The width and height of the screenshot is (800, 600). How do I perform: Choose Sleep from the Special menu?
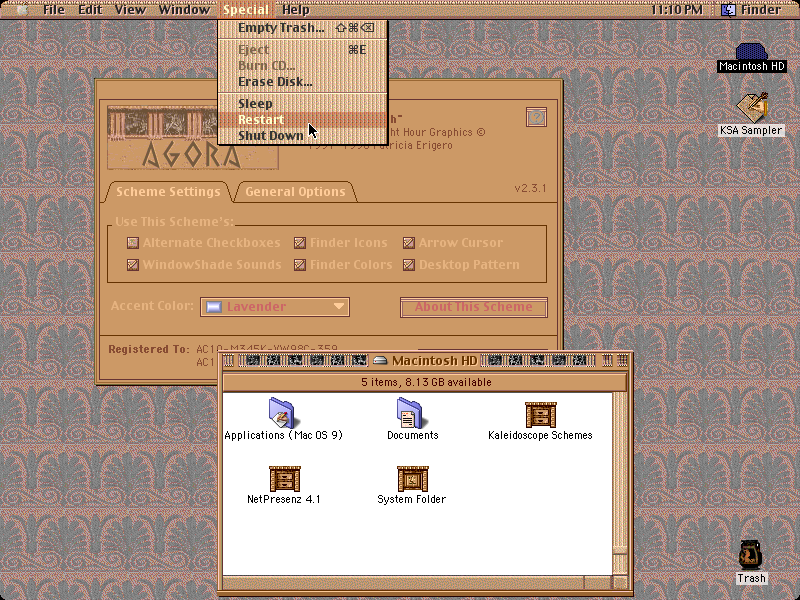303,104
